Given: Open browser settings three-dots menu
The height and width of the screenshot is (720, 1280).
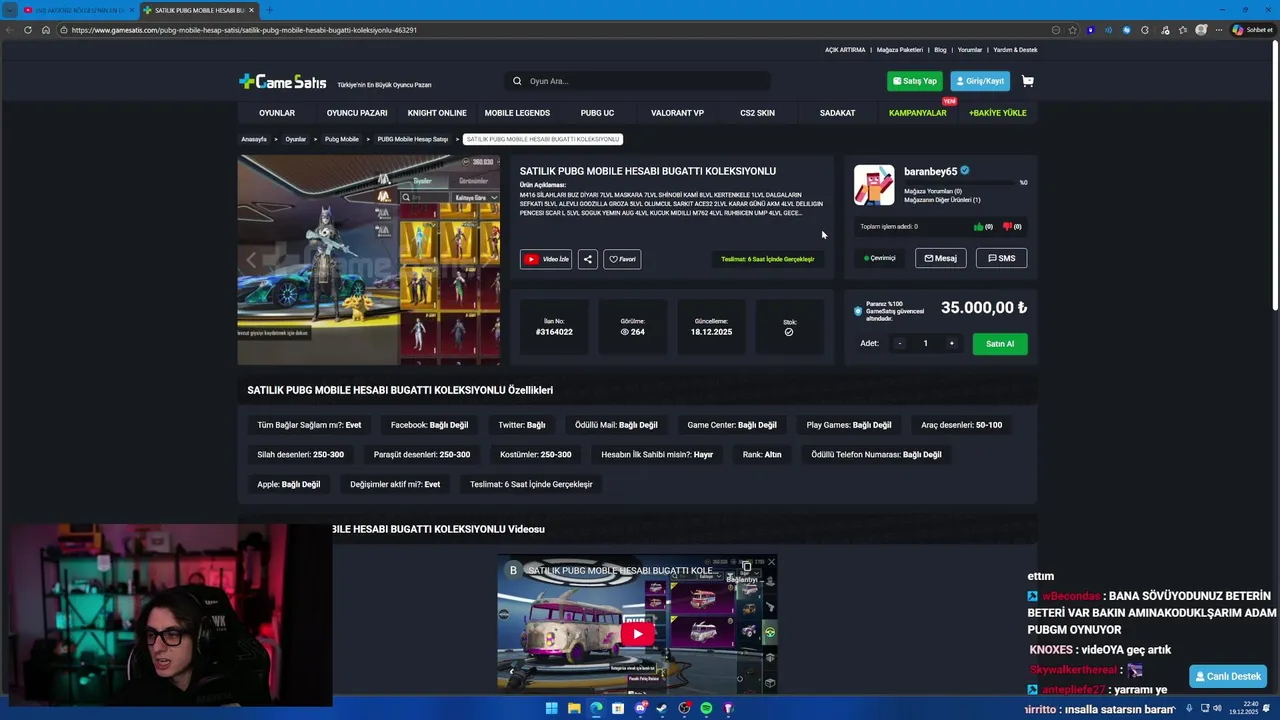Looking at the screenshot, I should coord(1218,30).
